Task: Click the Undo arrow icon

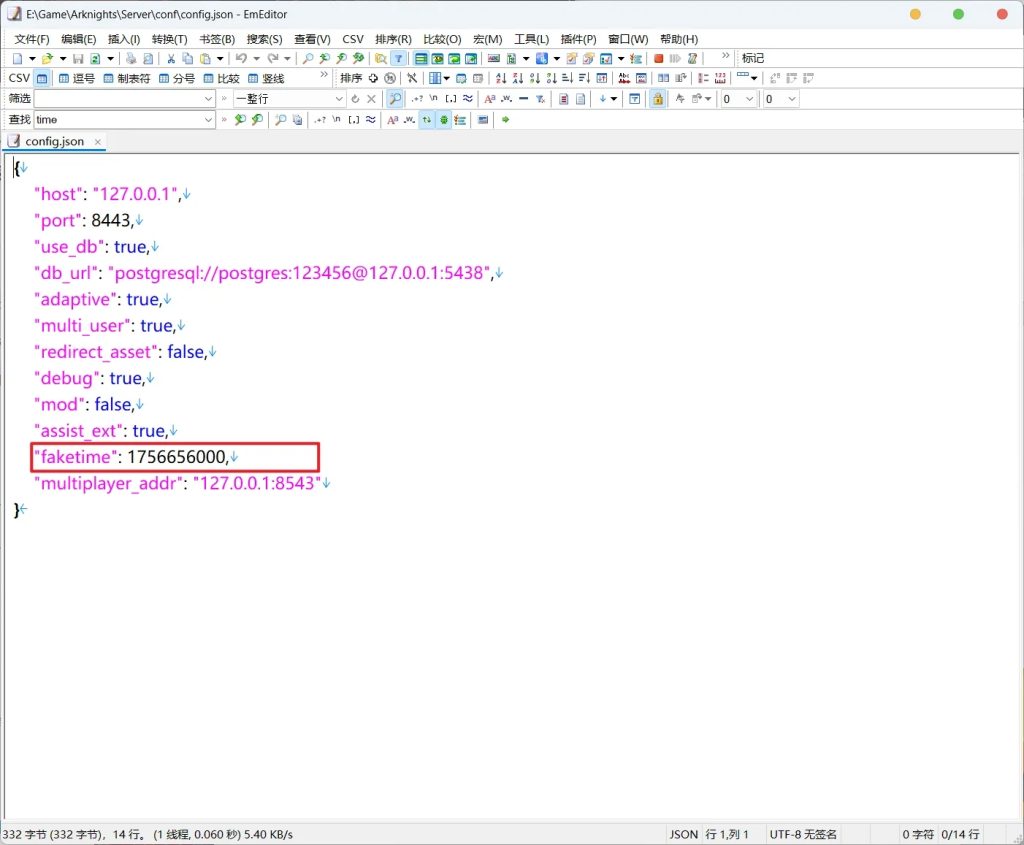Action: click(241, 59)
